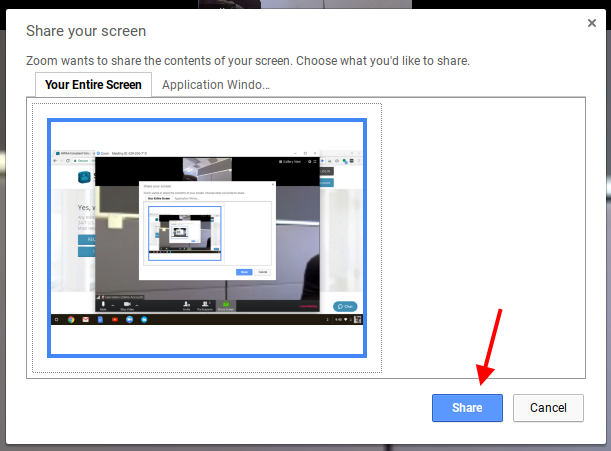
Task: Switch to the Application Window tab
Action: tap(216, 85)
